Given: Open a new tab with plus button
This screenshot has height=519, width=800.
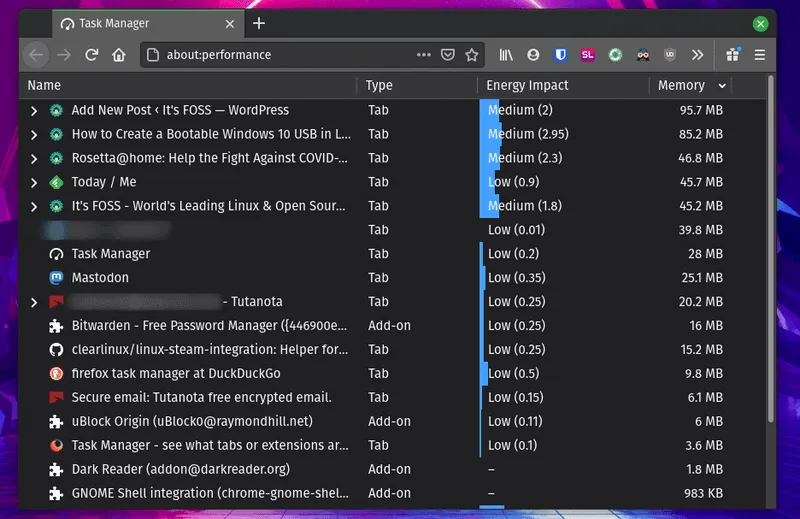Looking at the screenshot, I should pos(259,23).
